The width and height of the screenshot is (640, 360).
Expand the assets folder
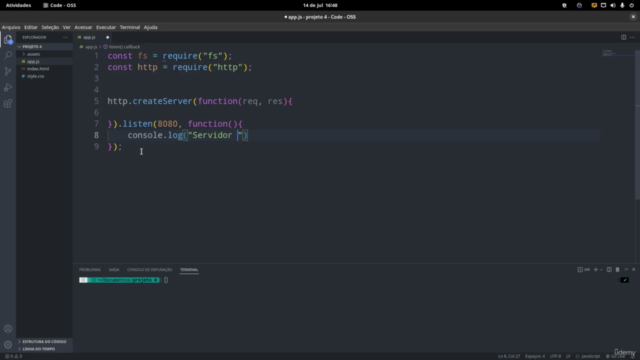pos(44,54)
